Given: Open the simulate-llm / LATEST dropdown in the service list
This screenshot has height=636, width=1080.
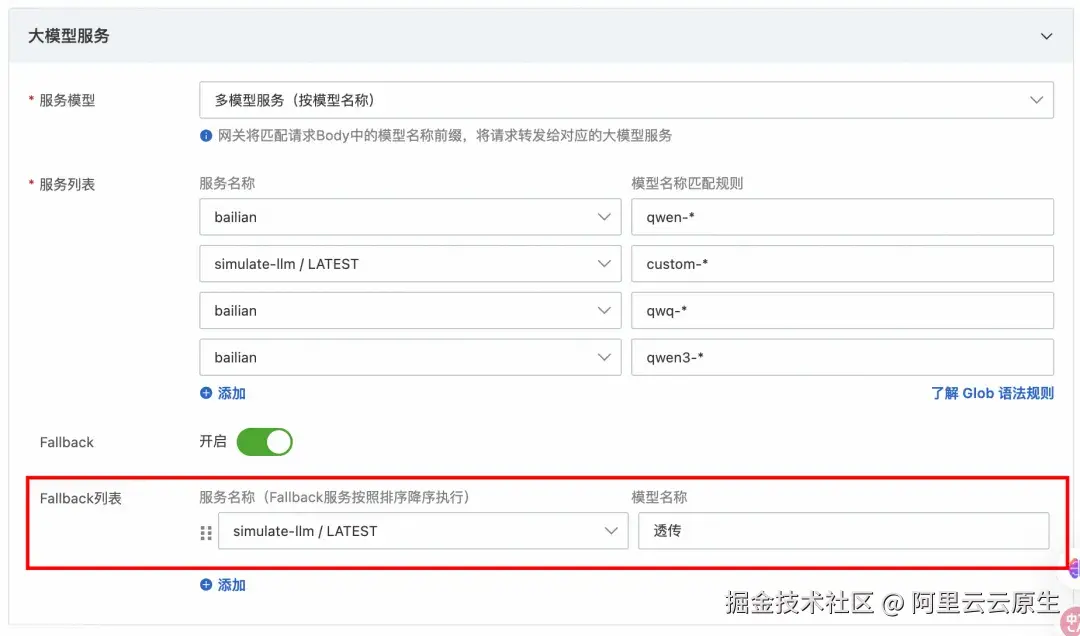Looking at the screenshot, I should click(x=410, y=263).
